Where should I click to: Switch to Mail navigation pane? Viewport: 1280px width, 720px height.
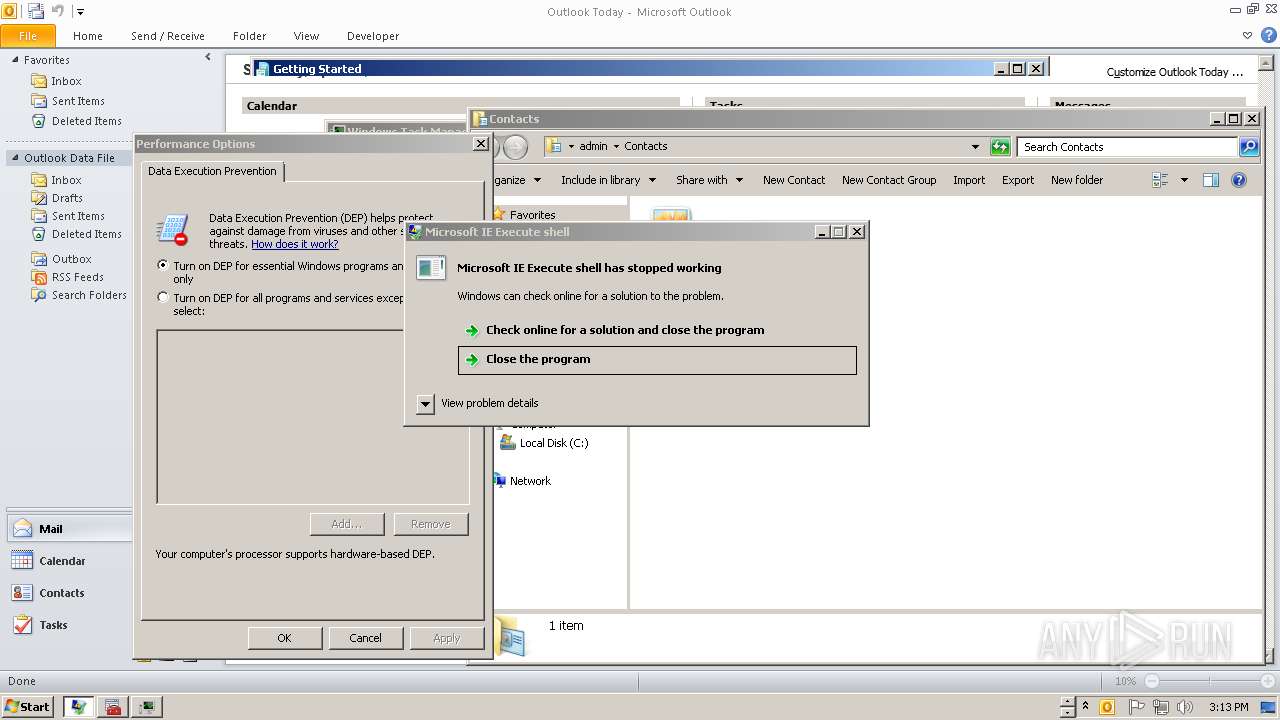68,529
